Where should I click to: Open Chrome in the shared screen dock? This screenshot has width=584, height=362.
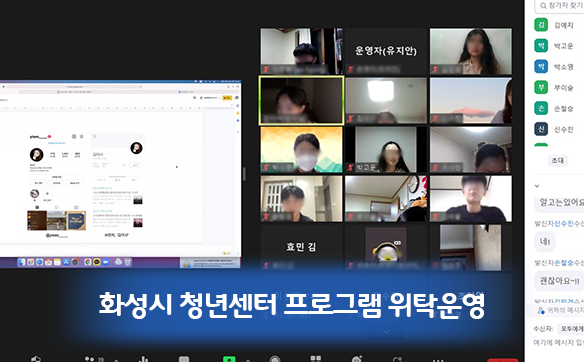coord(88,262)
